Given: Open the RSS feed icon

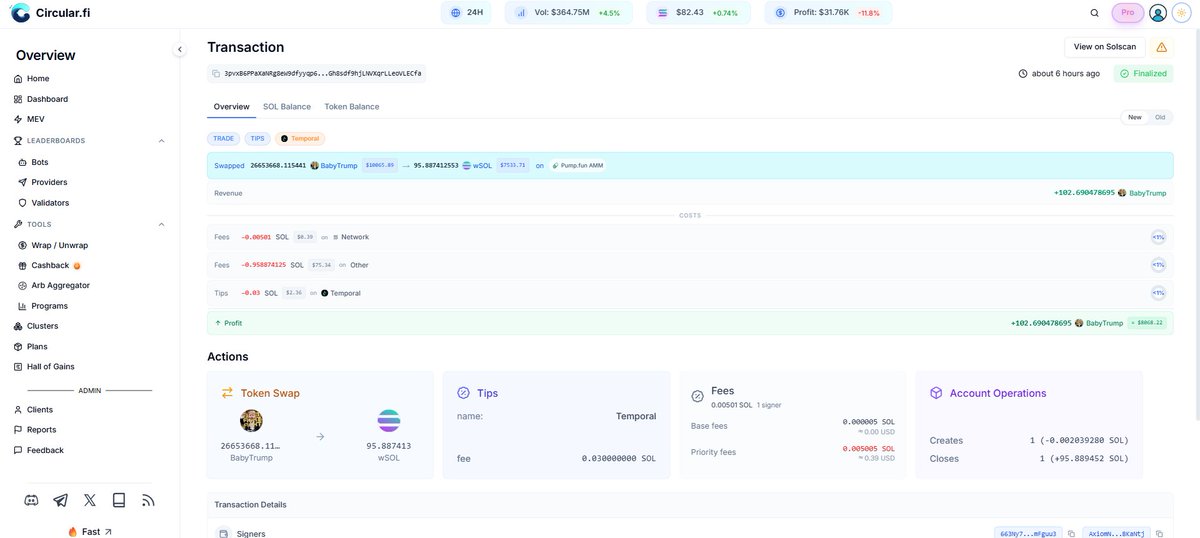Looking at the screenshot, I should [148, 500].
